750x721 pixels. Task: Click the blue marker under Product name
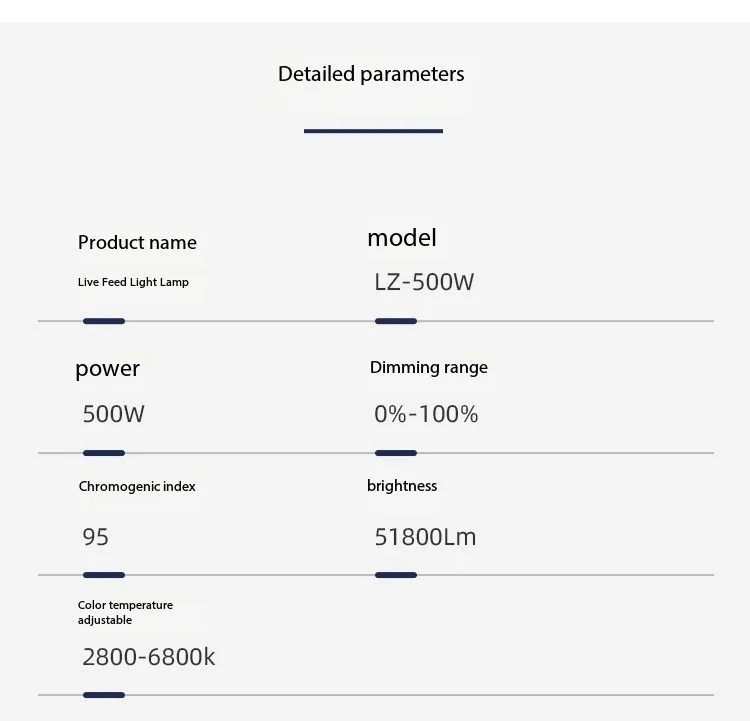(104, 321)
